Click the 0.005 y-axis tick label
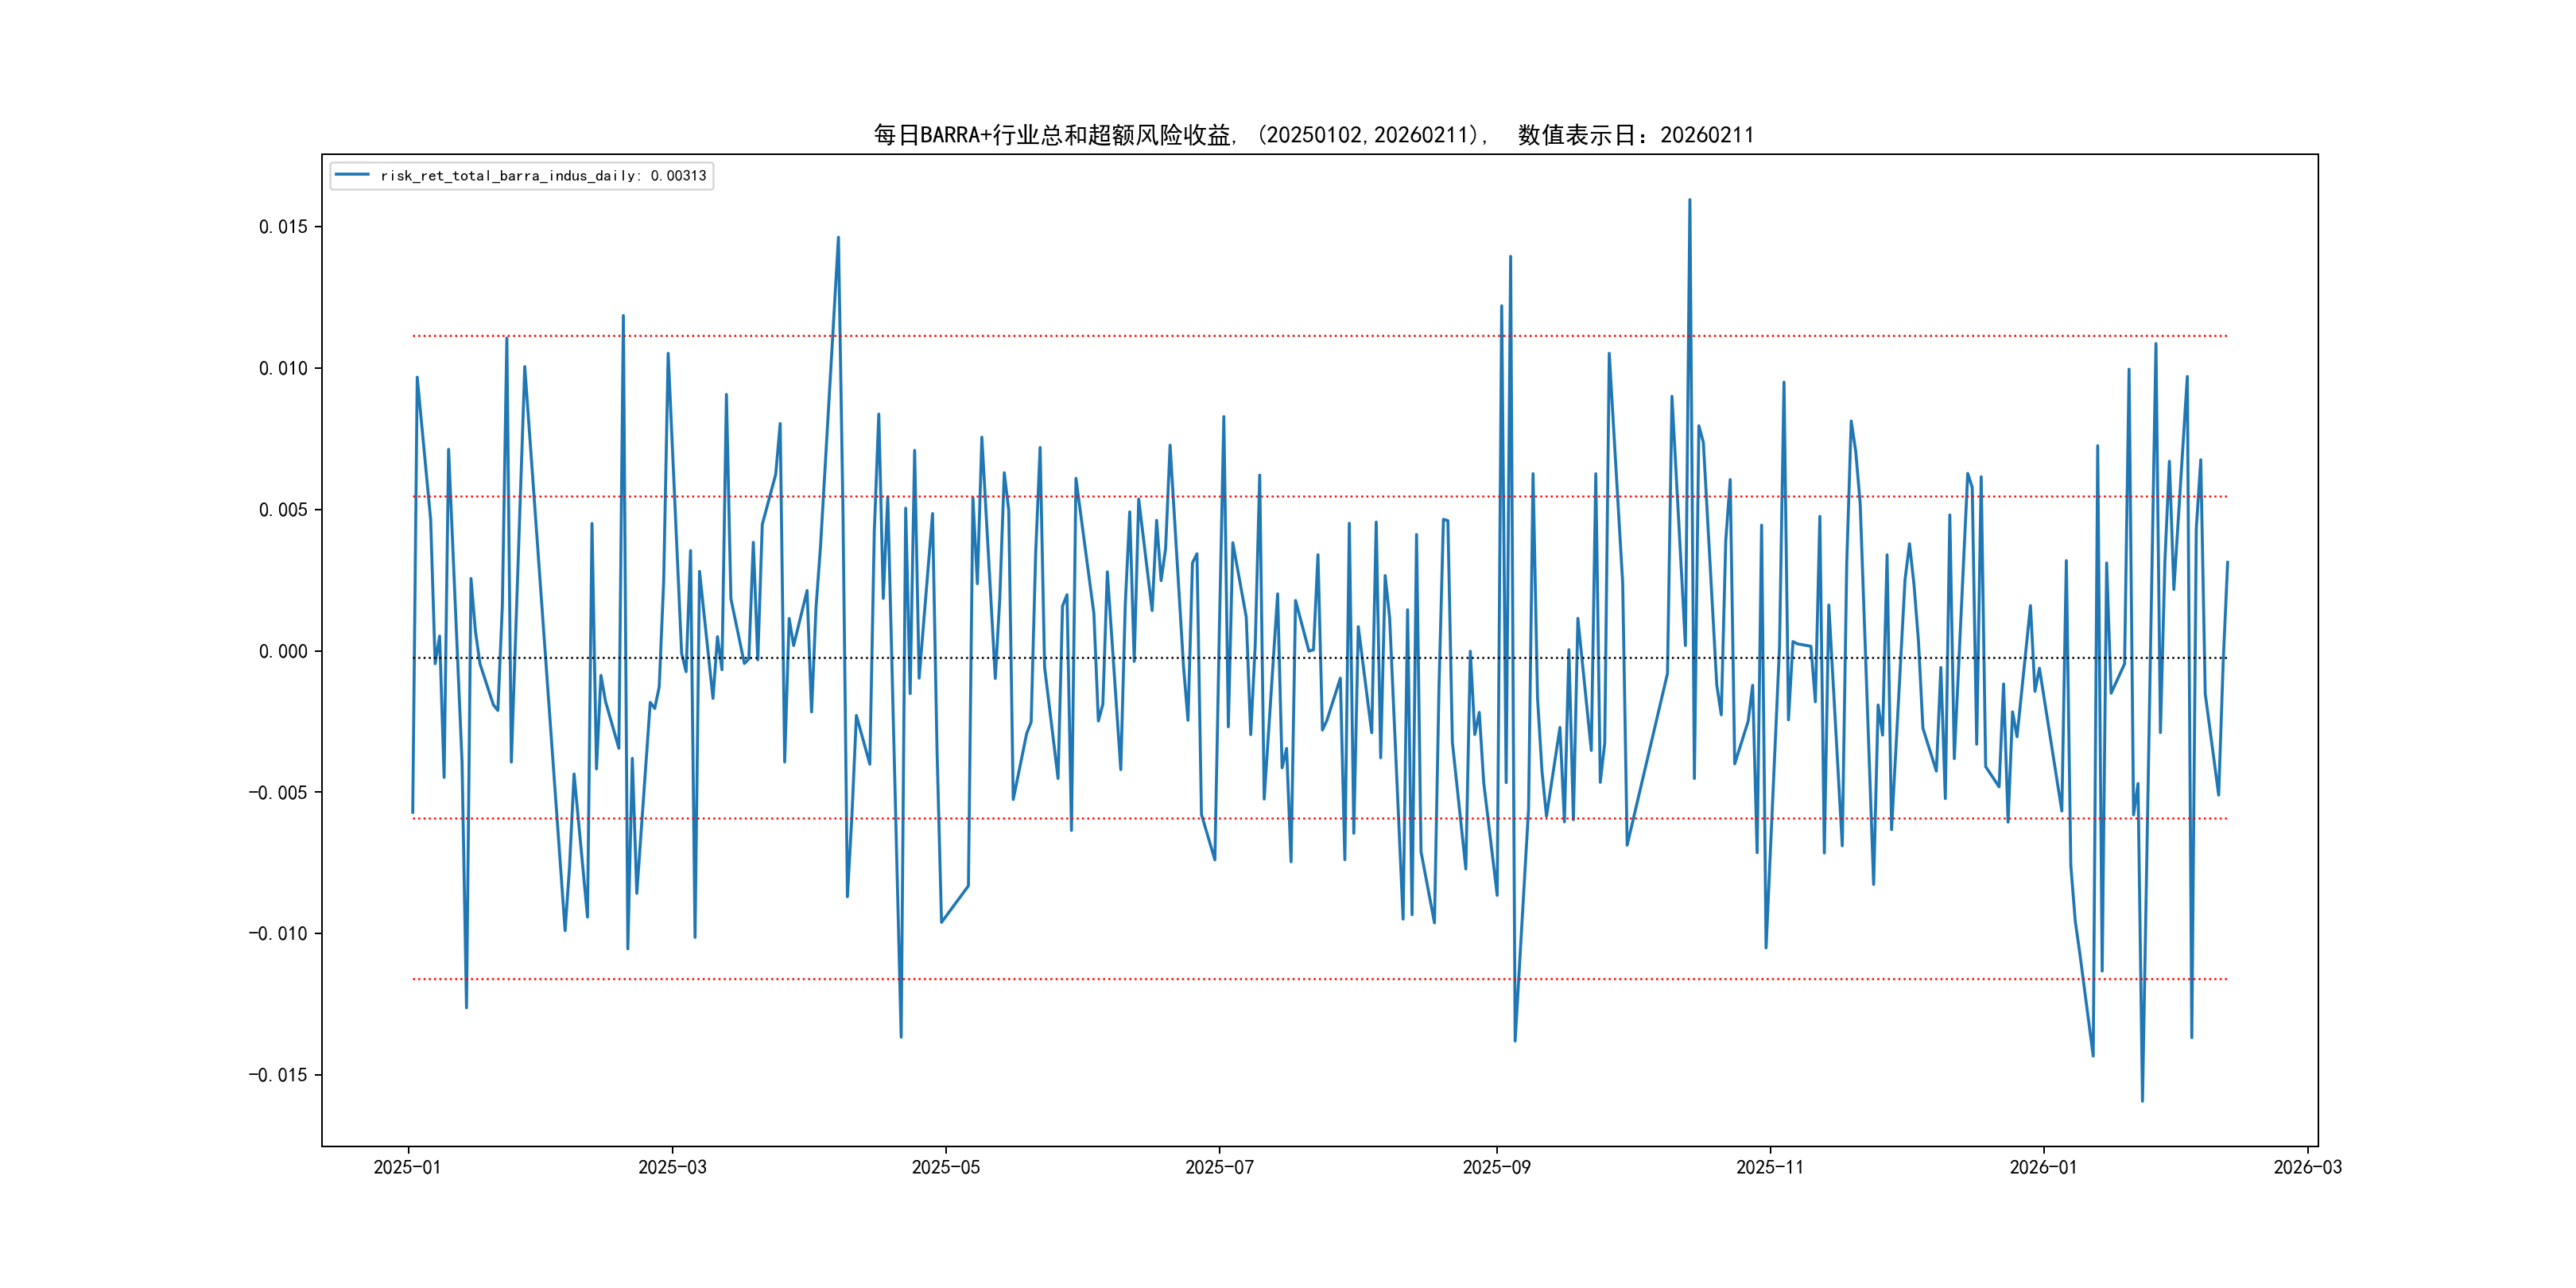2576x1288 pixels. click(x=283, y=510)
